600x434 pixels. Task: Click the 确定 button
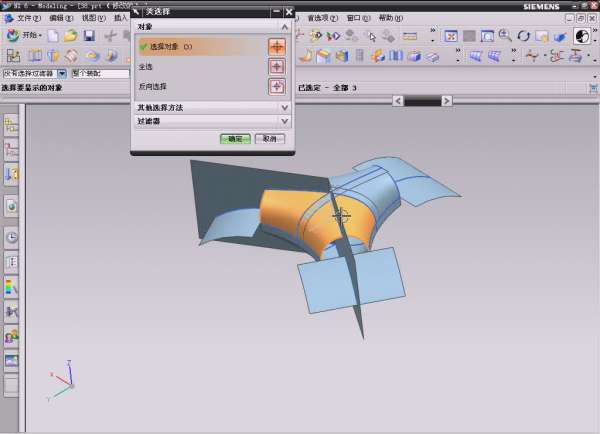point(234,139)
